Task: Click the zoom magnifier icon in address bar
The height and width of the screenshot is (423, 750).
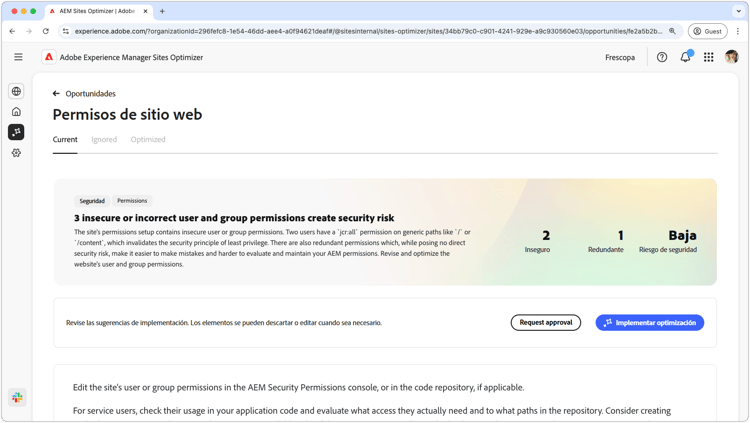Action: (x=672, y=31)
